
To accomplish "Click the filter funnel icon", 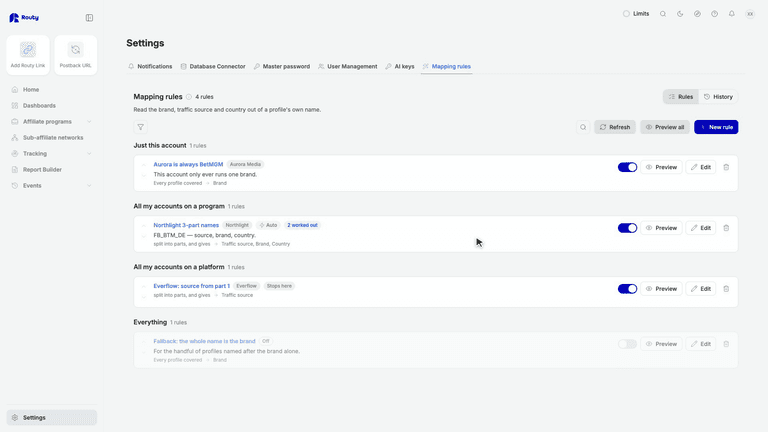I will pyautogui.click(x=141, y=127).
